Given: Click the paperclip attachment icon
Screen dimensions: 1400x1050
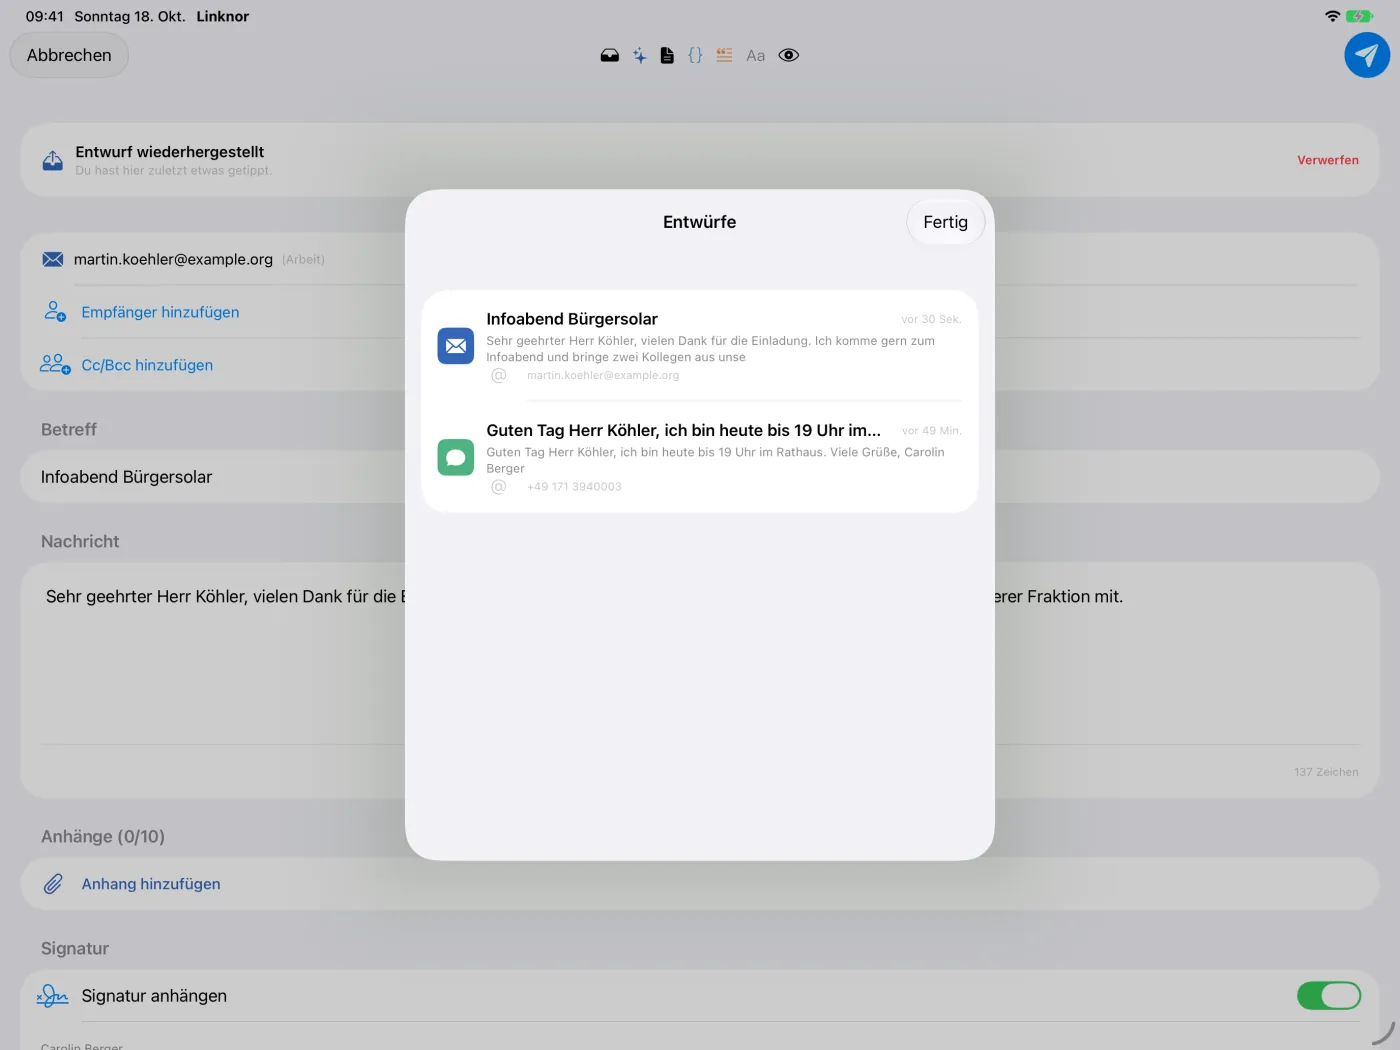Looking at the screenshot, I should coord(53,884).
